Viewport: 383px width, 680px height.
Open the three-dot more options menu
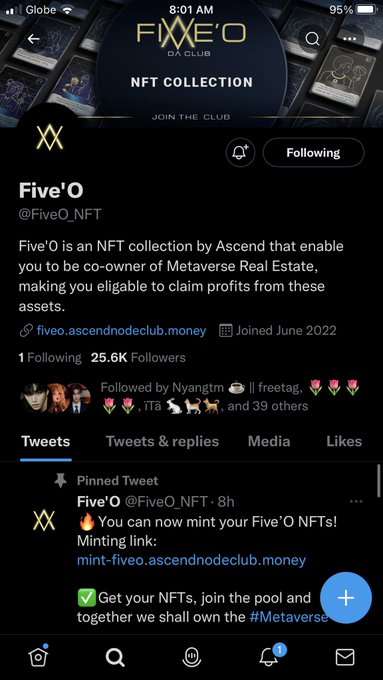(x=349, y=39)
